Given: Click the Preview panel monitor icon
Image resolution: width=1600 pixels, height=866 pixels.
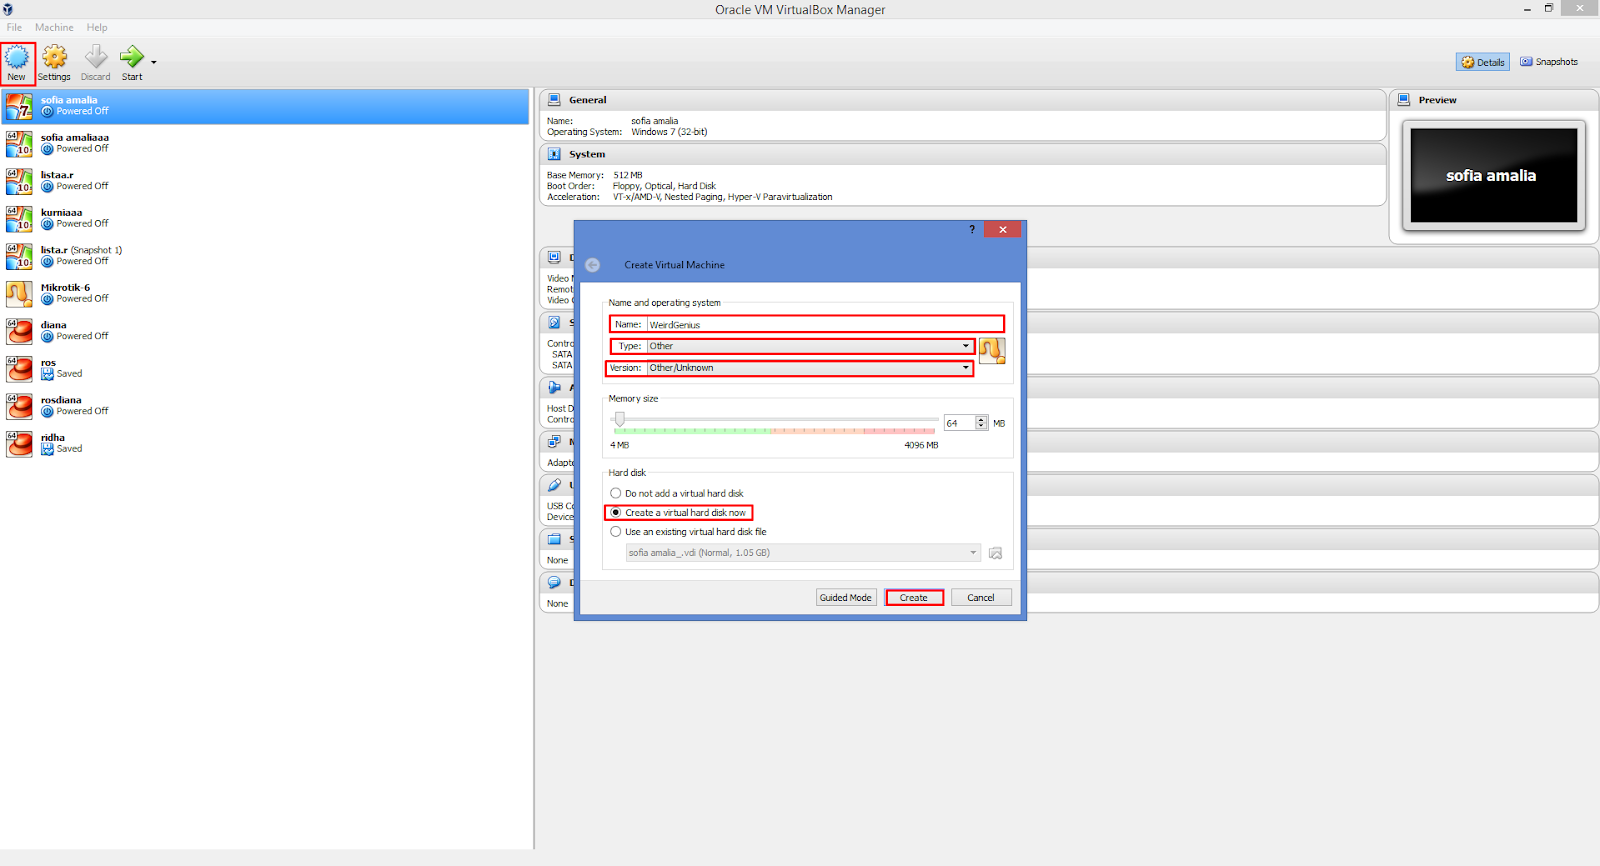Looking at the screenshot, I should point(1403,100).
